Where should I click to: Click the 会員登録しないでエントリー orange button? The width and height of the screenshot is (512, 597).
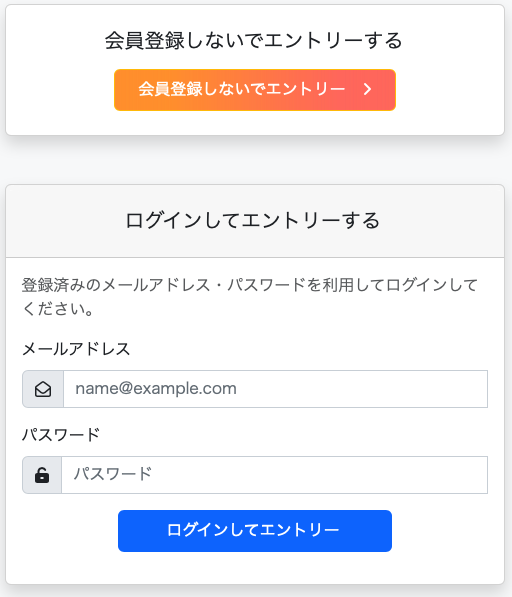click(255, 90)
